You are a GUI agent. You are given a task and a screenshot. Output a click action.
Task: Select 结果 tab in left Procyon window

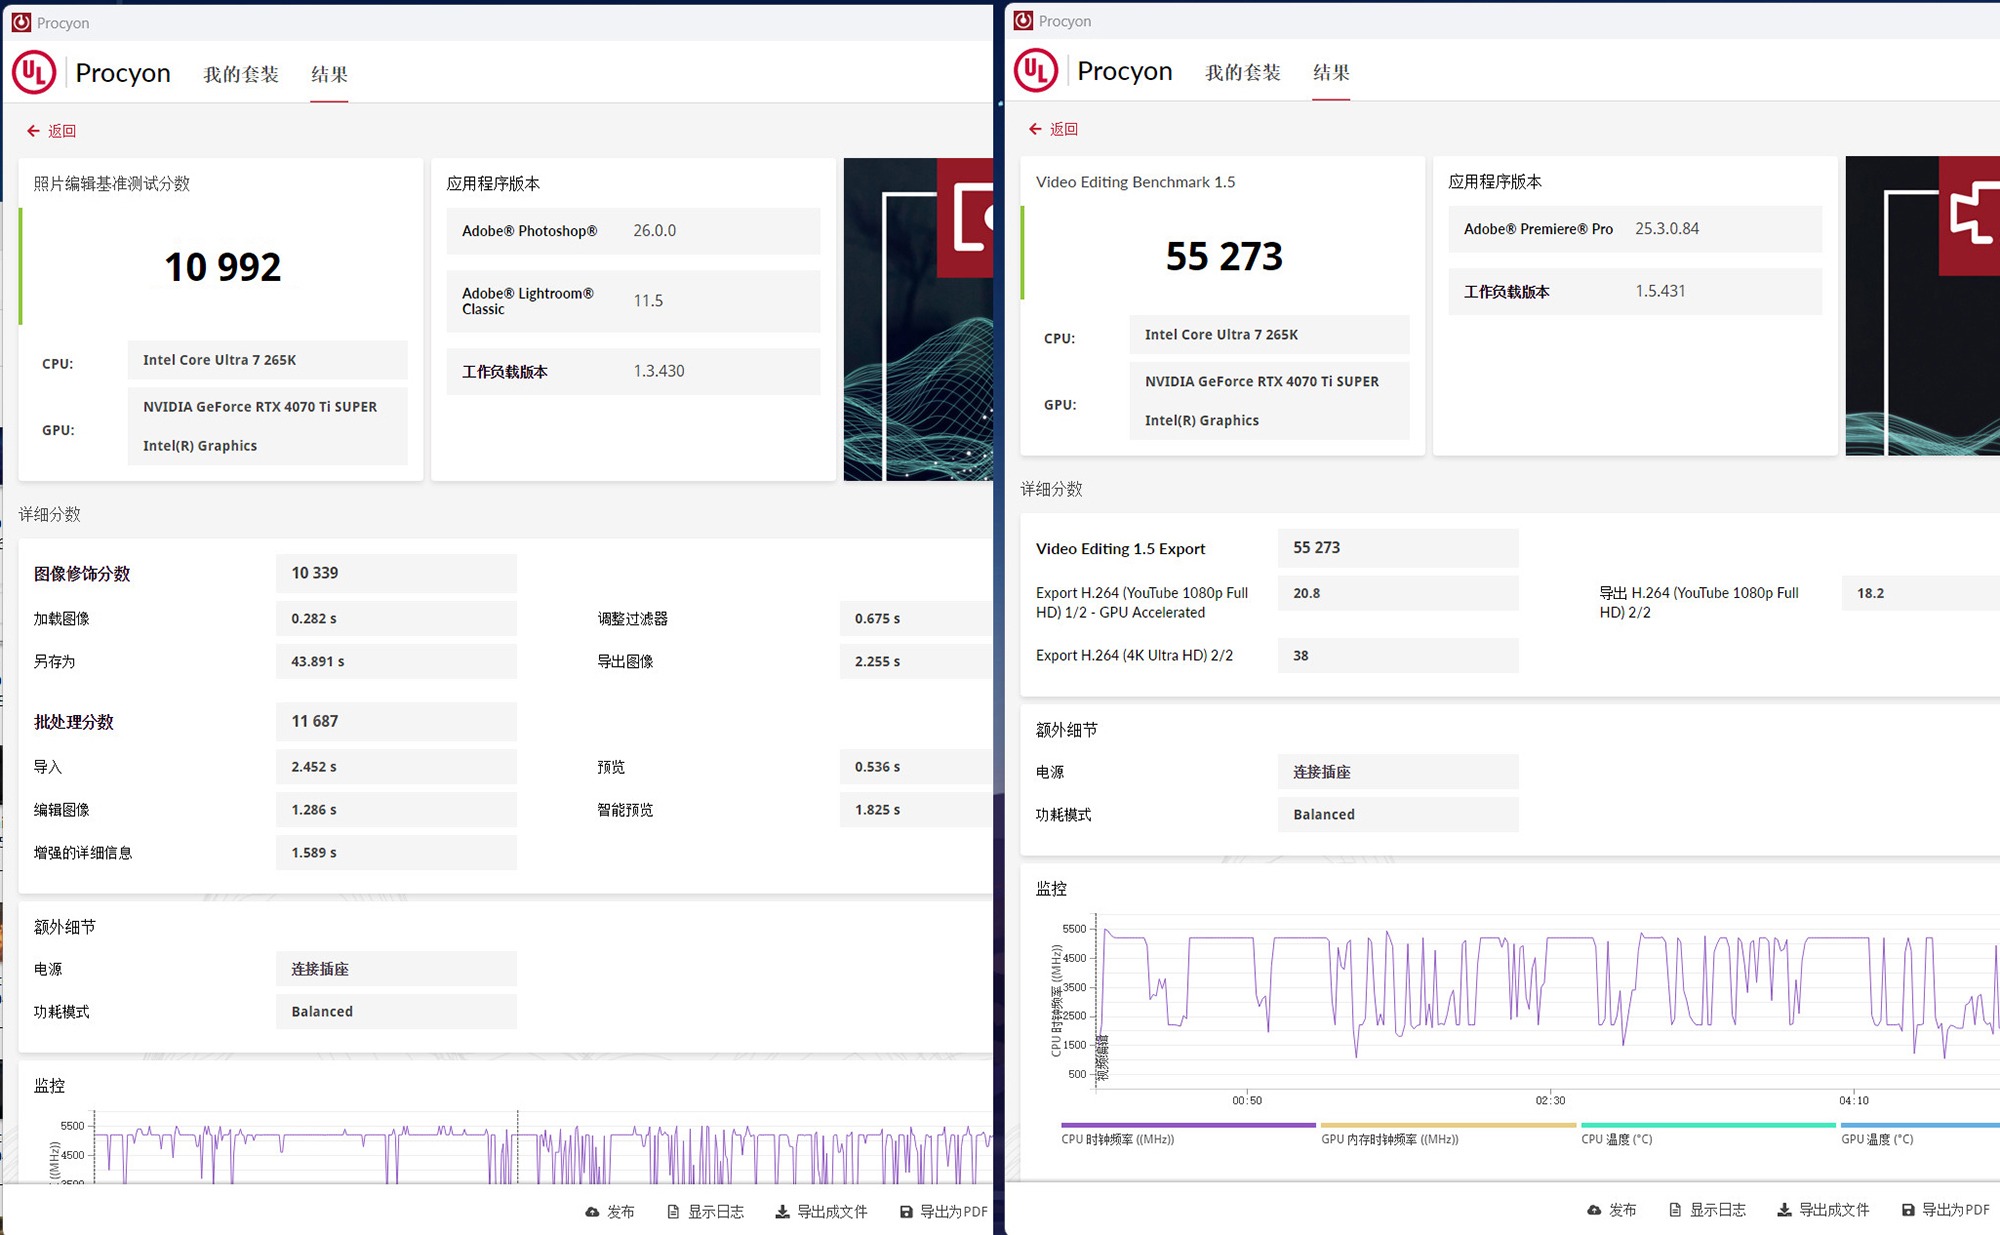point(329,74)
